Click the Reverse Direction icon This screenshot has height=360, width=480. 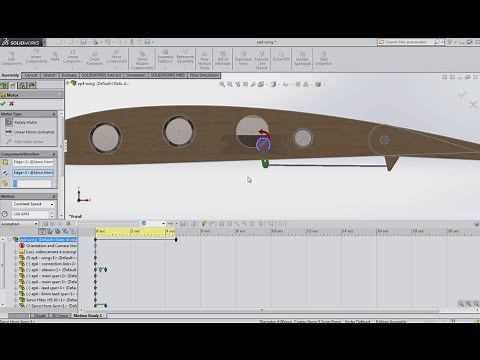(5, 173)
